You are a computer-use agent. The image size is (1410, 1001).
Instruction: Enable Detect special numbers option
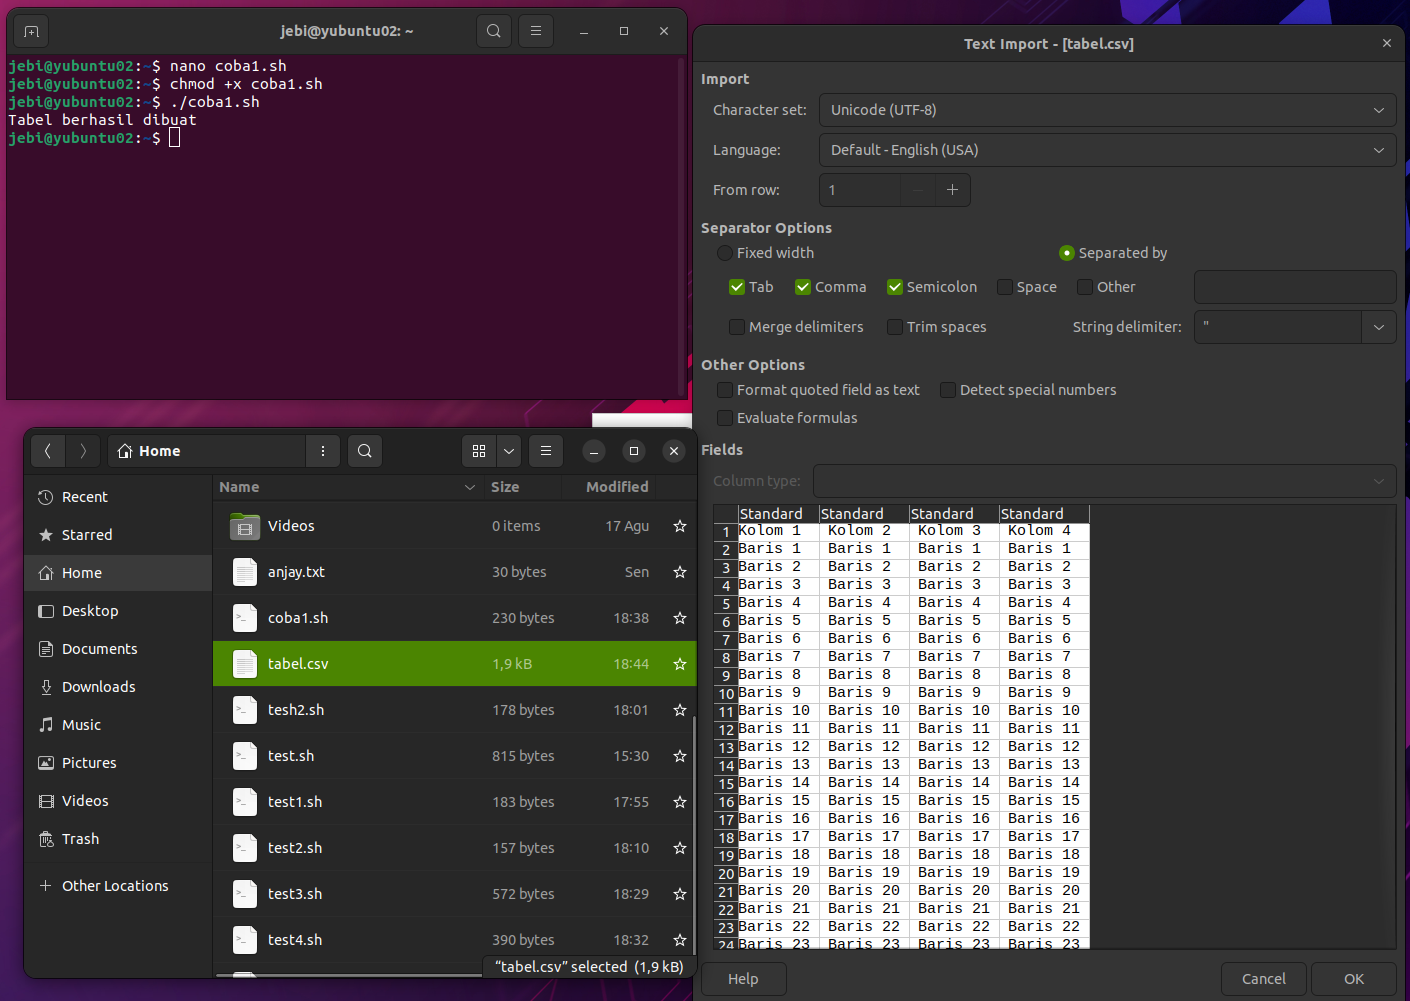click(948, 390)
